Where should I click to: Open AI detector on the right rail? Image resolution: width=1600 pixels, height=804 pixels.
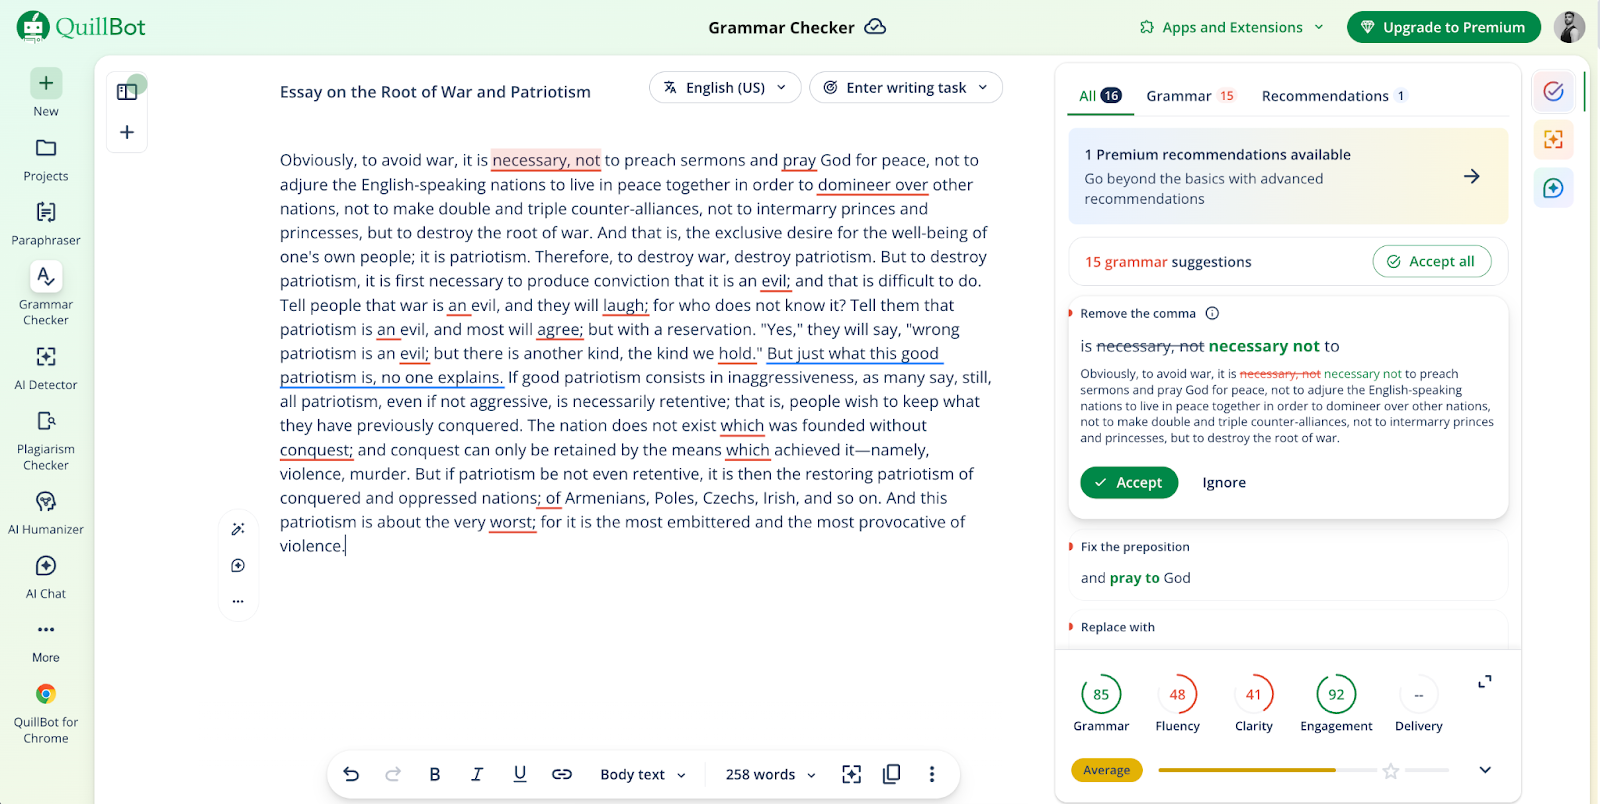coord(1553,140)
